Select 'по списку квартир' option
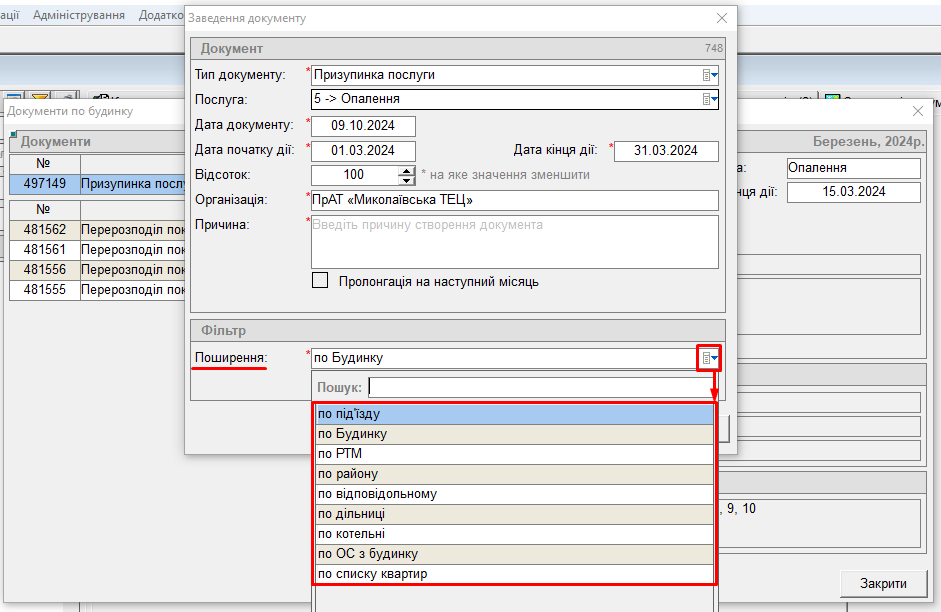941x612 pixels. pos(514,574)
